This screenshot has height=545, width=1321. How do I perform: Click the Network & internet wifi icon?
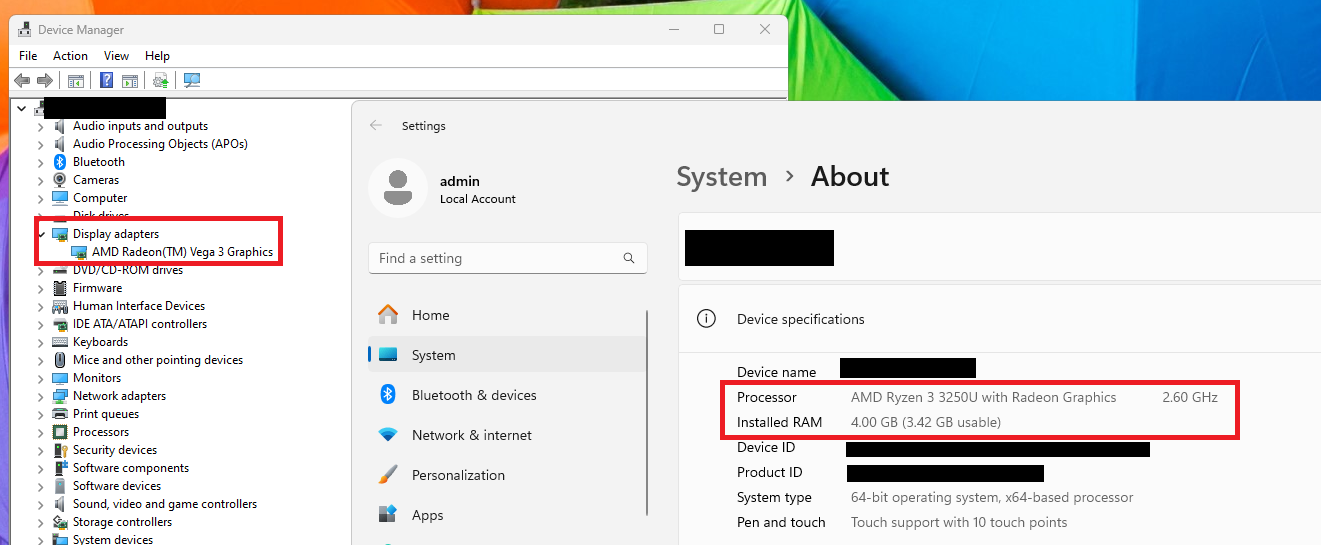click(388, 435)
